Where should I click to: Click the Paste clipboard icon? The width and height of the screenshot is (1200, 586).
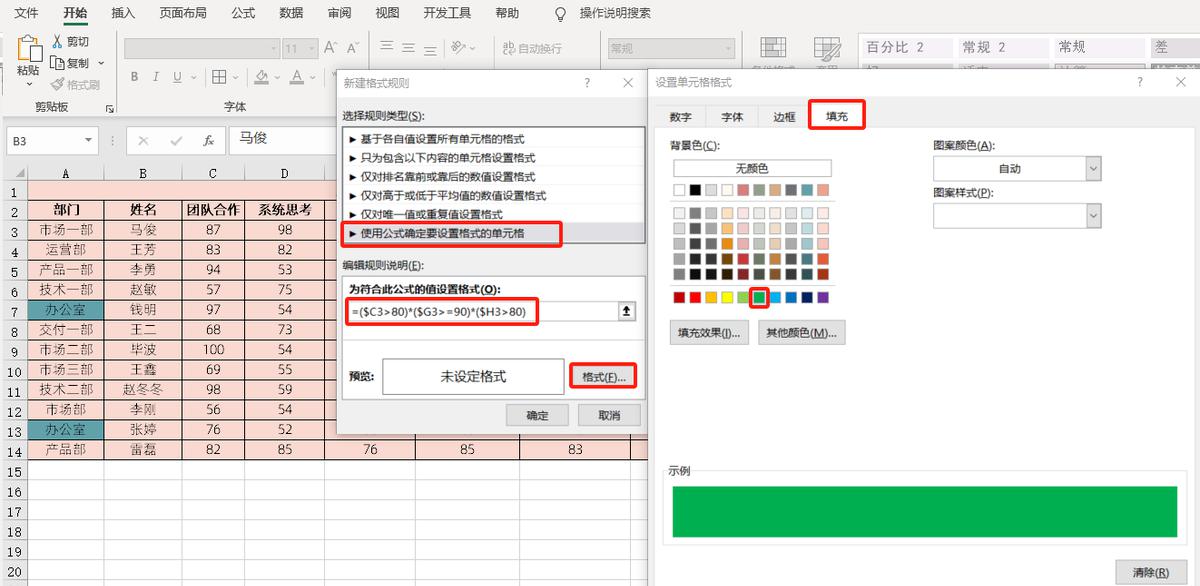point(29,48)
